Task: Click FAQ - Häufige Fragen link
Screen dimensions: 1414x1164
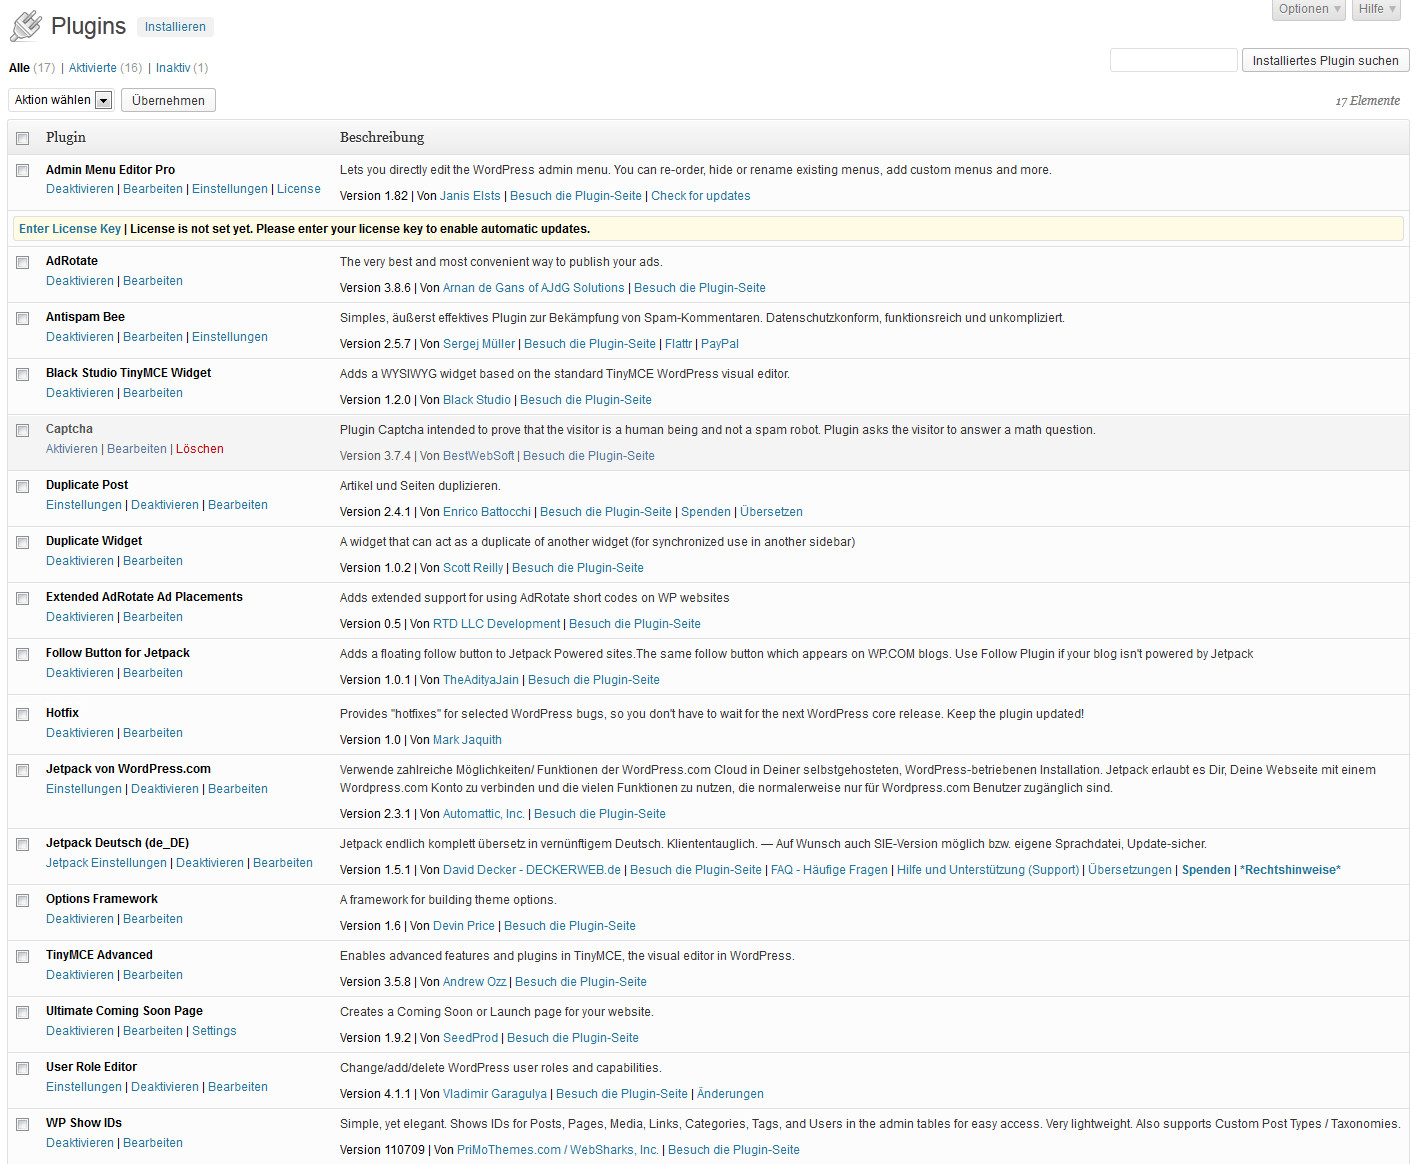Action: (829, 870)
